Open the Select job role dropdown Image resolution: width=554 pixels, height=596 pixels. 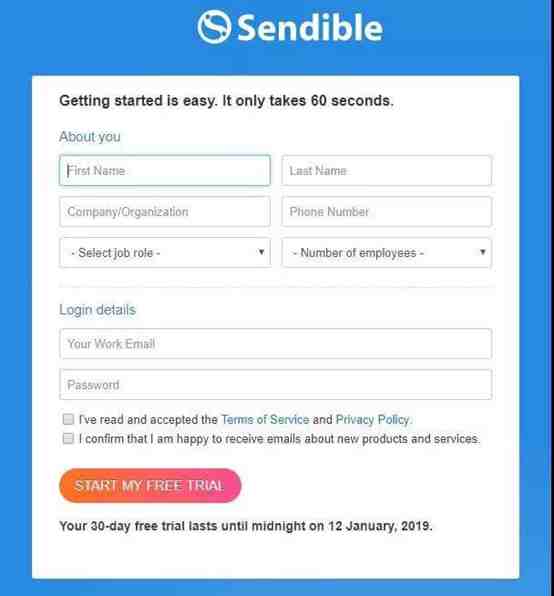click(x=165, y=253)
